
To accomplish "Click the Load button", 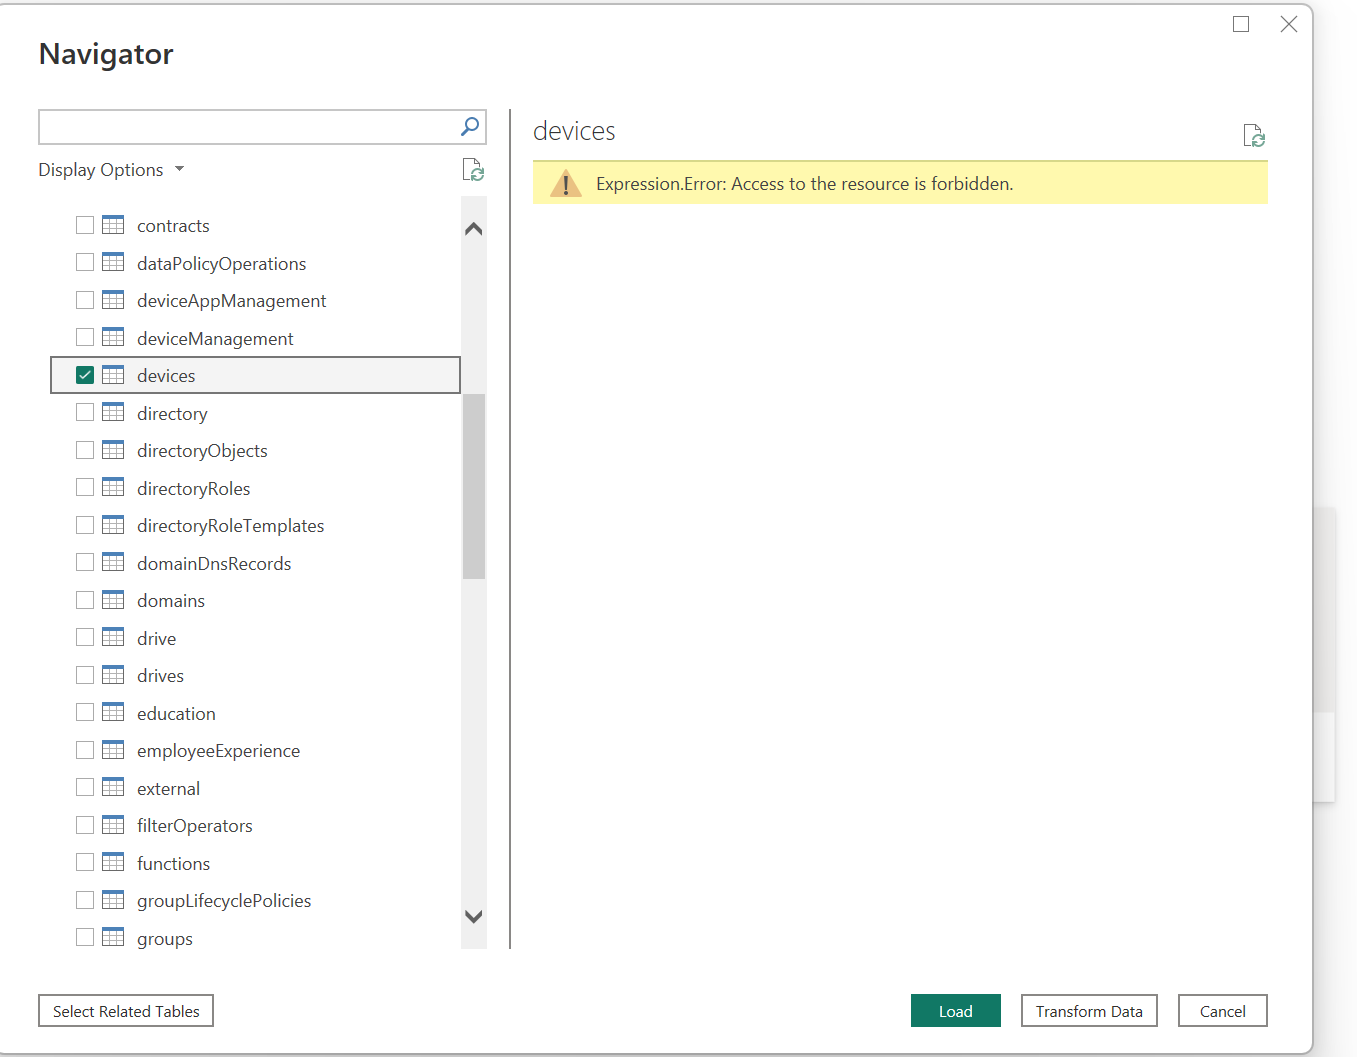I will 956,1011.
